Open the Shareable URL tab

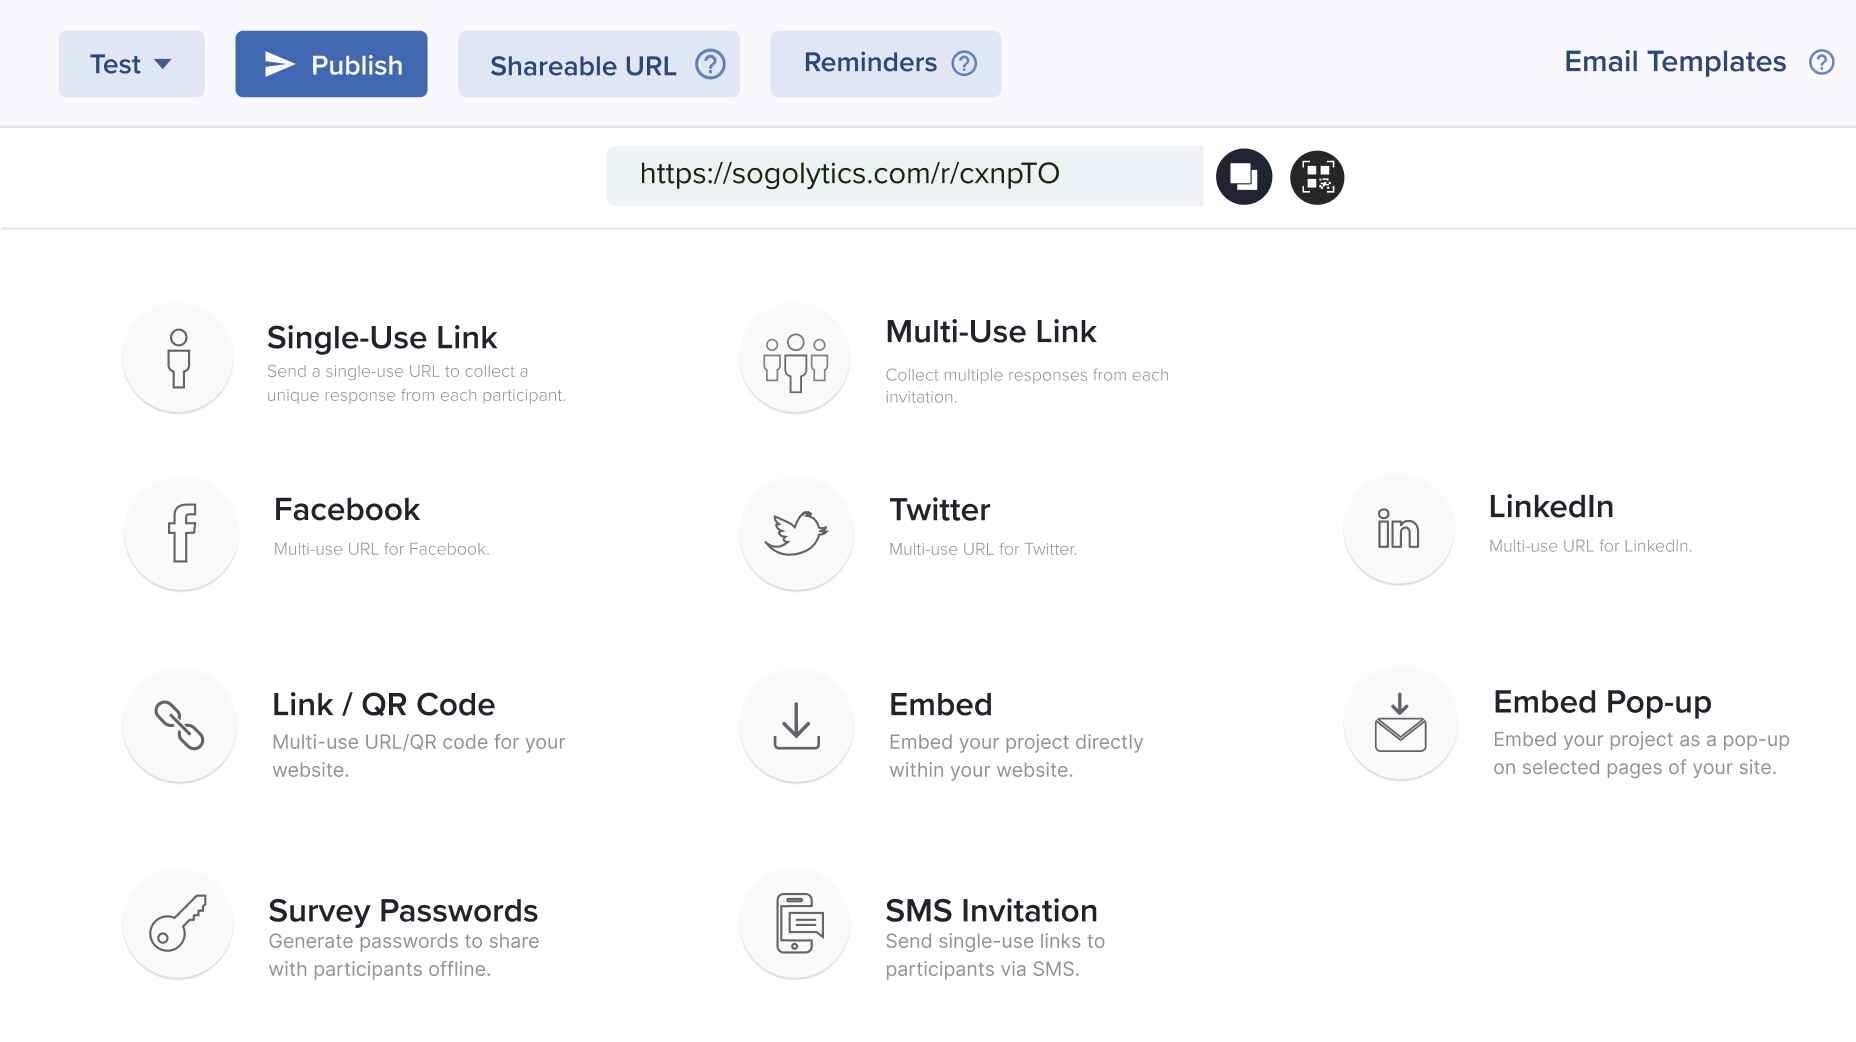coord(583,65)
